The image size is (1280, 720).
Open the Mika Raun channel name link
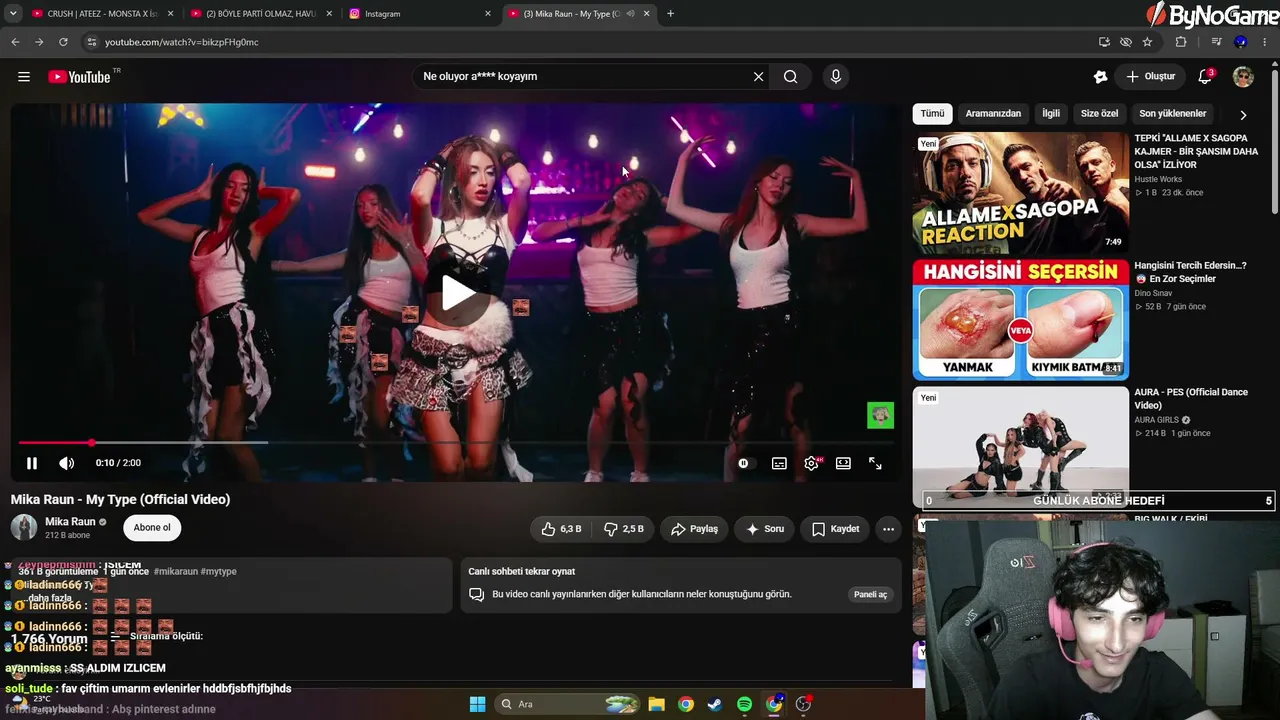pyautogui.click(x=70, y=522)
